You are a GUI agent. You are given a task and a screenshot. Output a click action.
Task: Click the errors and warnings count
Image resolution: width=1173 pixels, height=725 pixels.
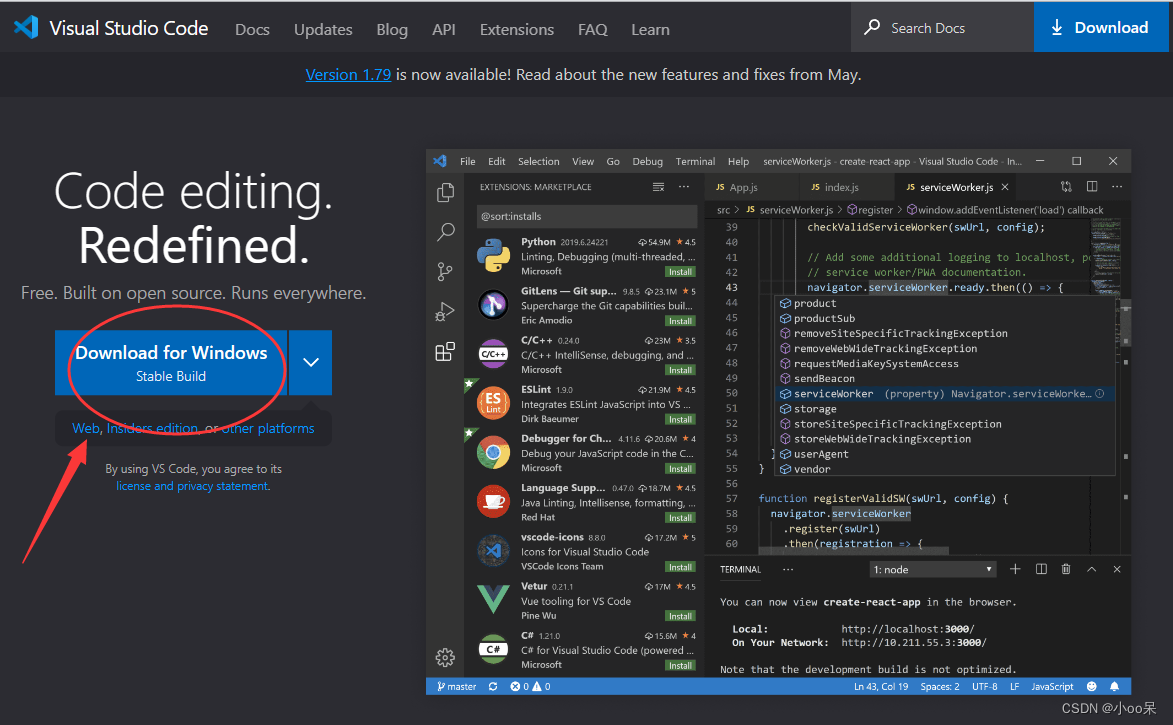click(530, 686)
